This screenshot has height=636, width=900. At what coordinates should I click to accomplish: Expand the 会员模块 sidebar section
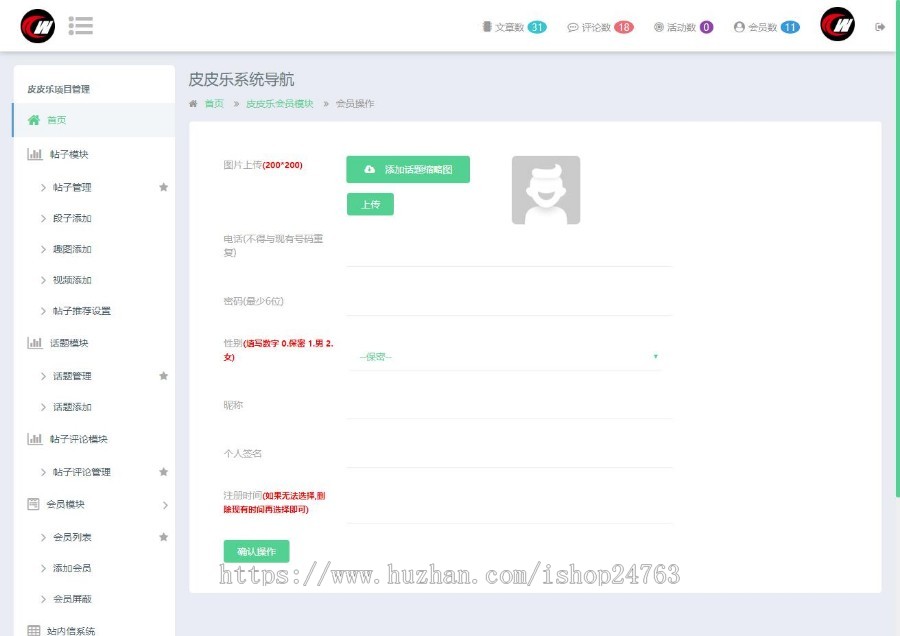95,505
